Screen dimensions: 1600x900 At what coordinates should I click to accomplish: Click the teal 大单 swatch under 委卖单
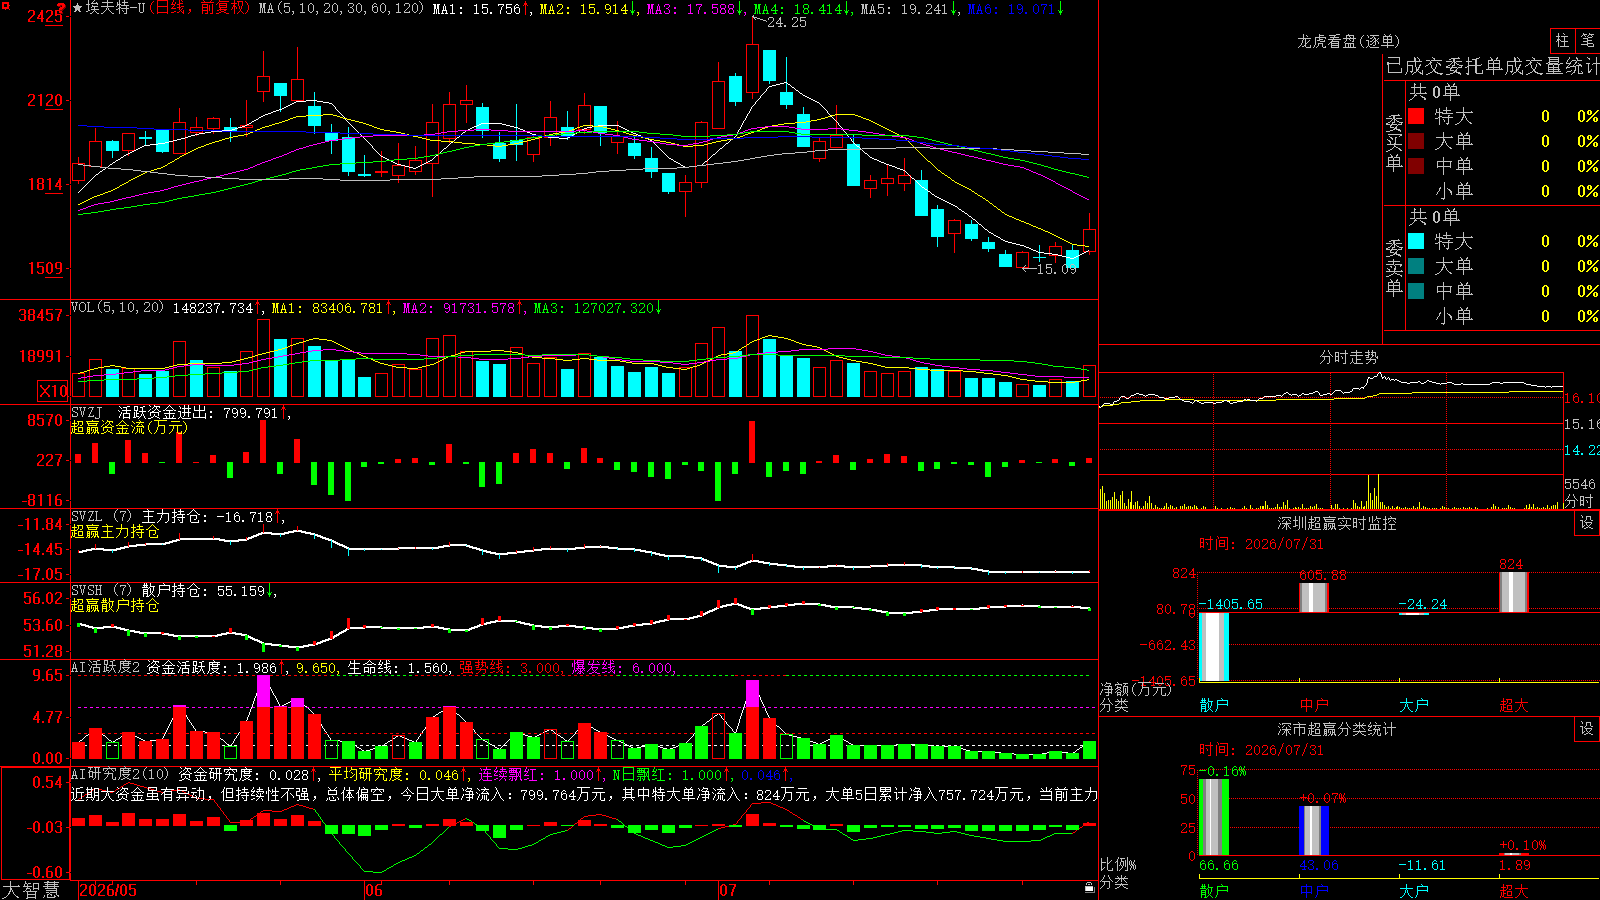[1416, 266]
